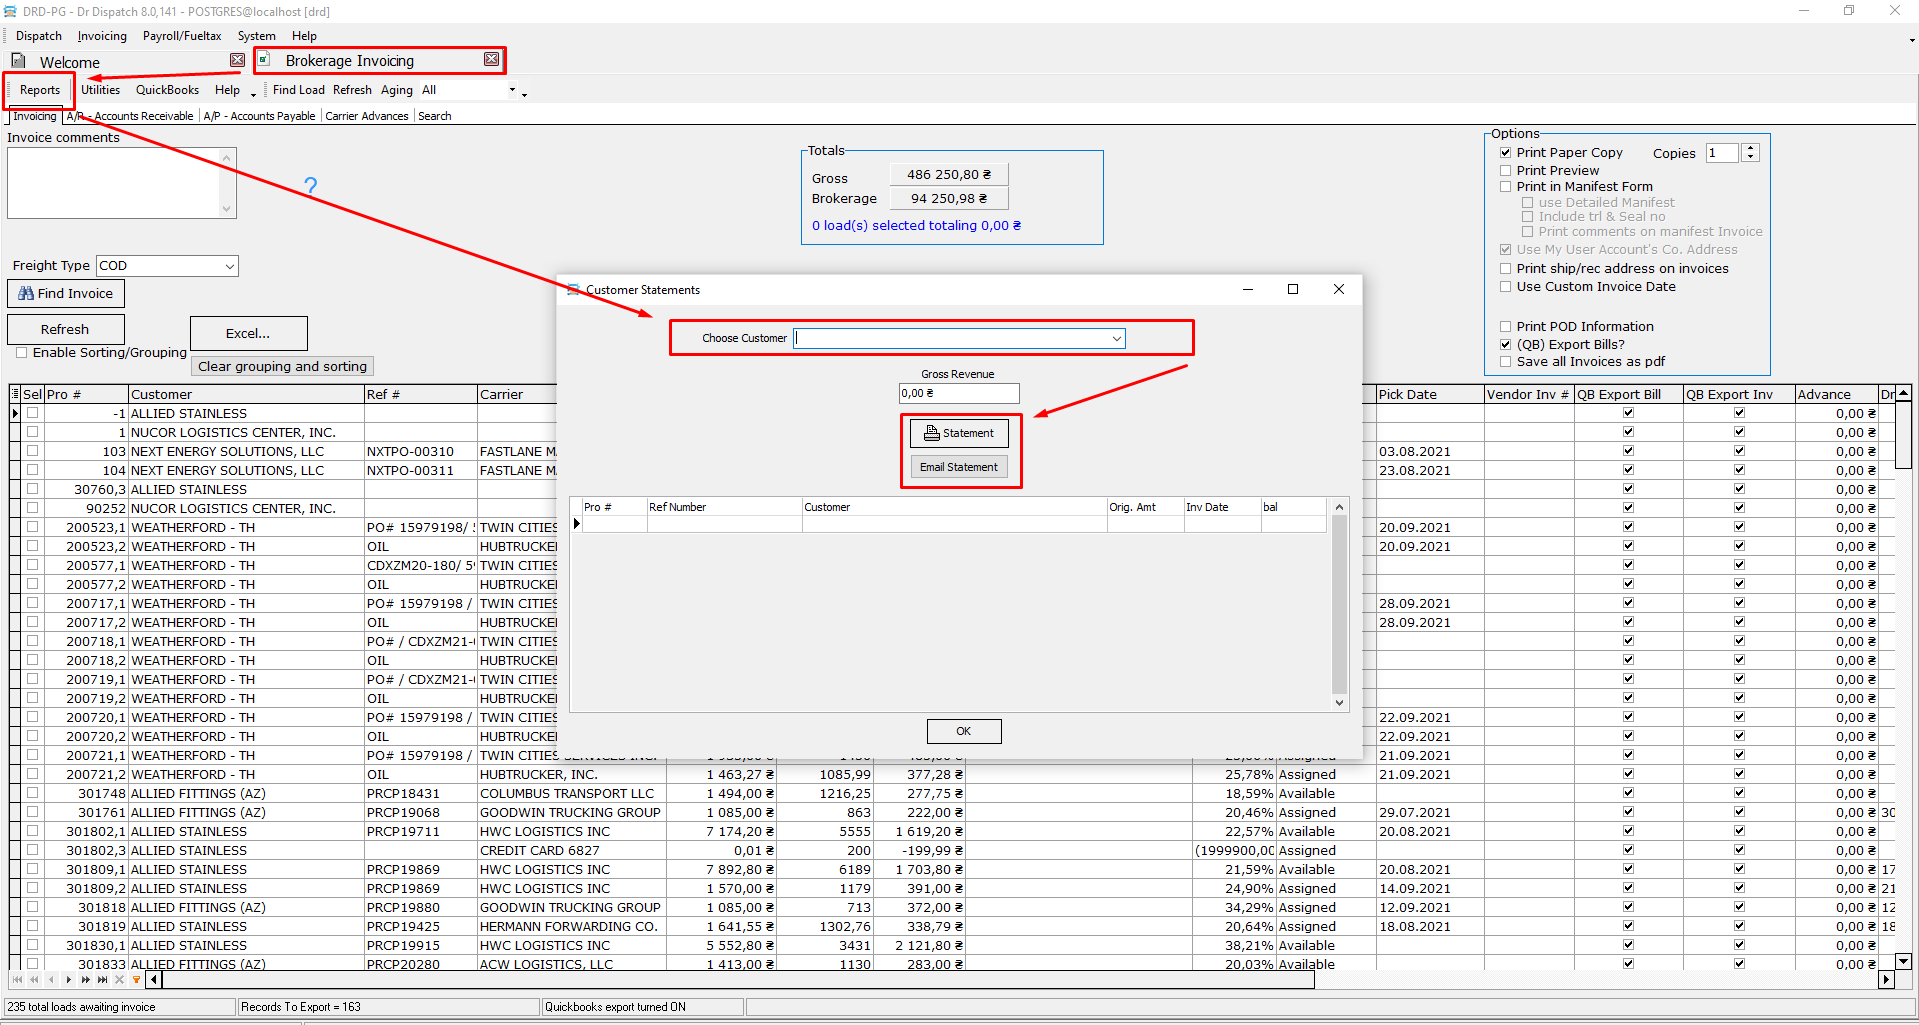Open the Choose Customer dropdown
Image resolution: width=1919 pixels, height=1025 pixels.
pyautogui.click(x=1116, y=339)
